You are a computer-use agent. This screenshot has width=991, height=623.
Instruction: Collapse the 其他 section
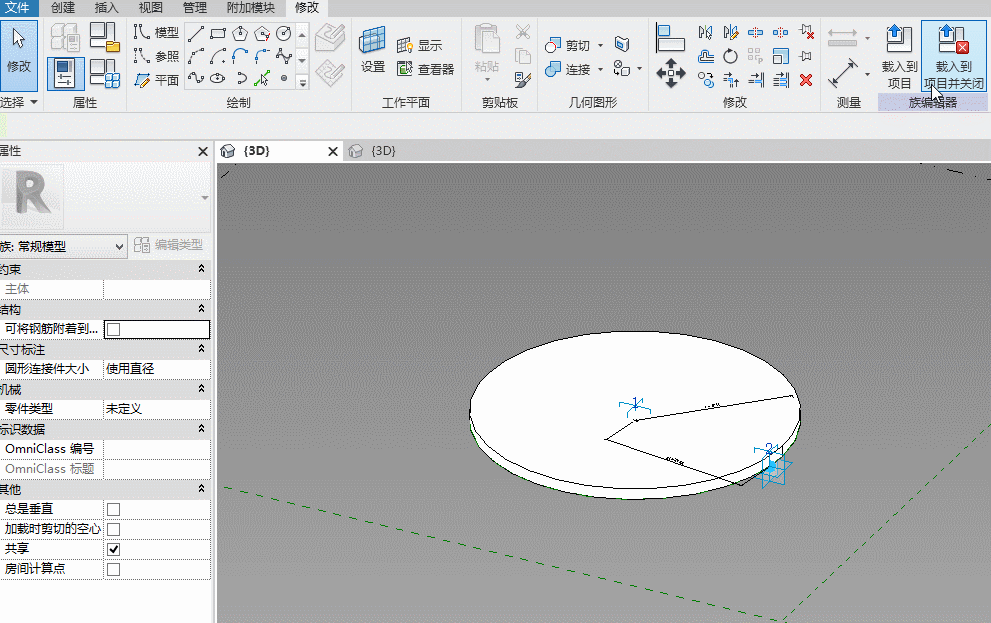201,489
